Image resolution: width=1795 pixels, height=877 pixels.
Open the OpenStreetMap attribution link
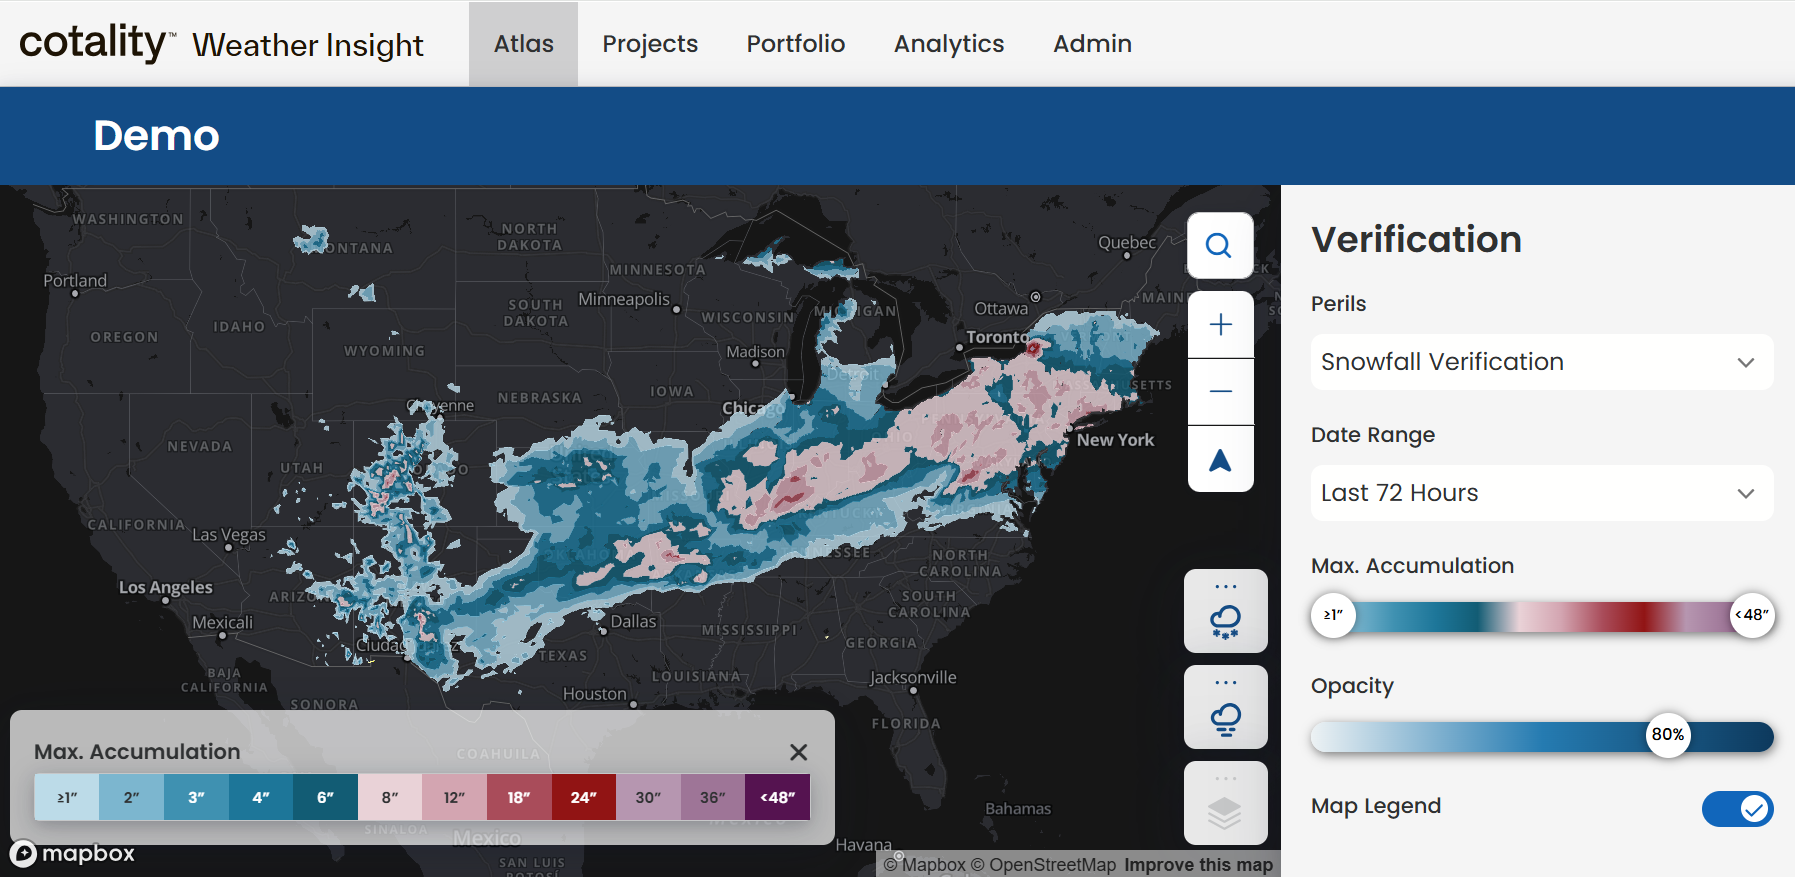(x=1043, y=865)
